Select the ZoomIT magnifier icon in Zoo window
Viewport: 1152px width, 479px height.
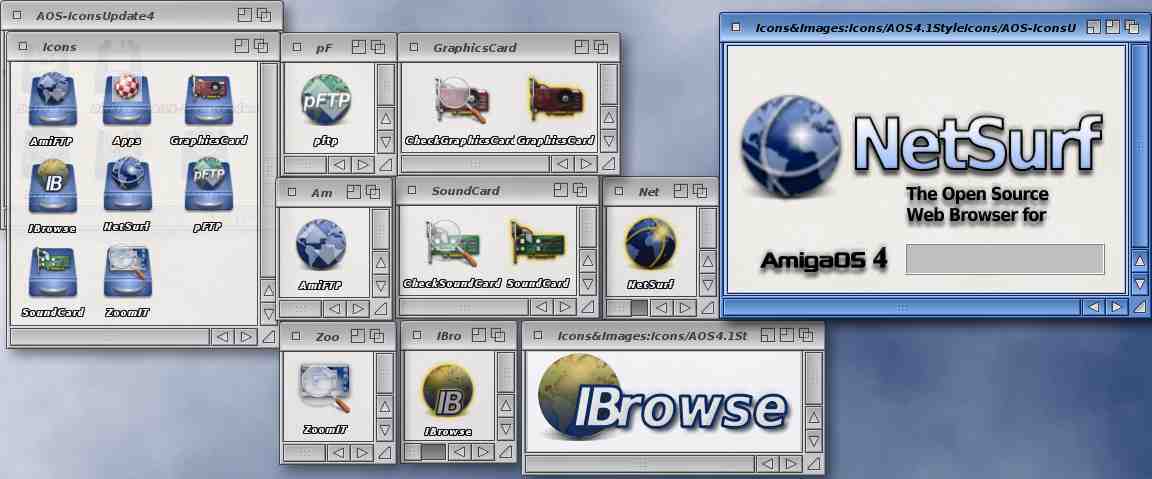pos(325,398)
